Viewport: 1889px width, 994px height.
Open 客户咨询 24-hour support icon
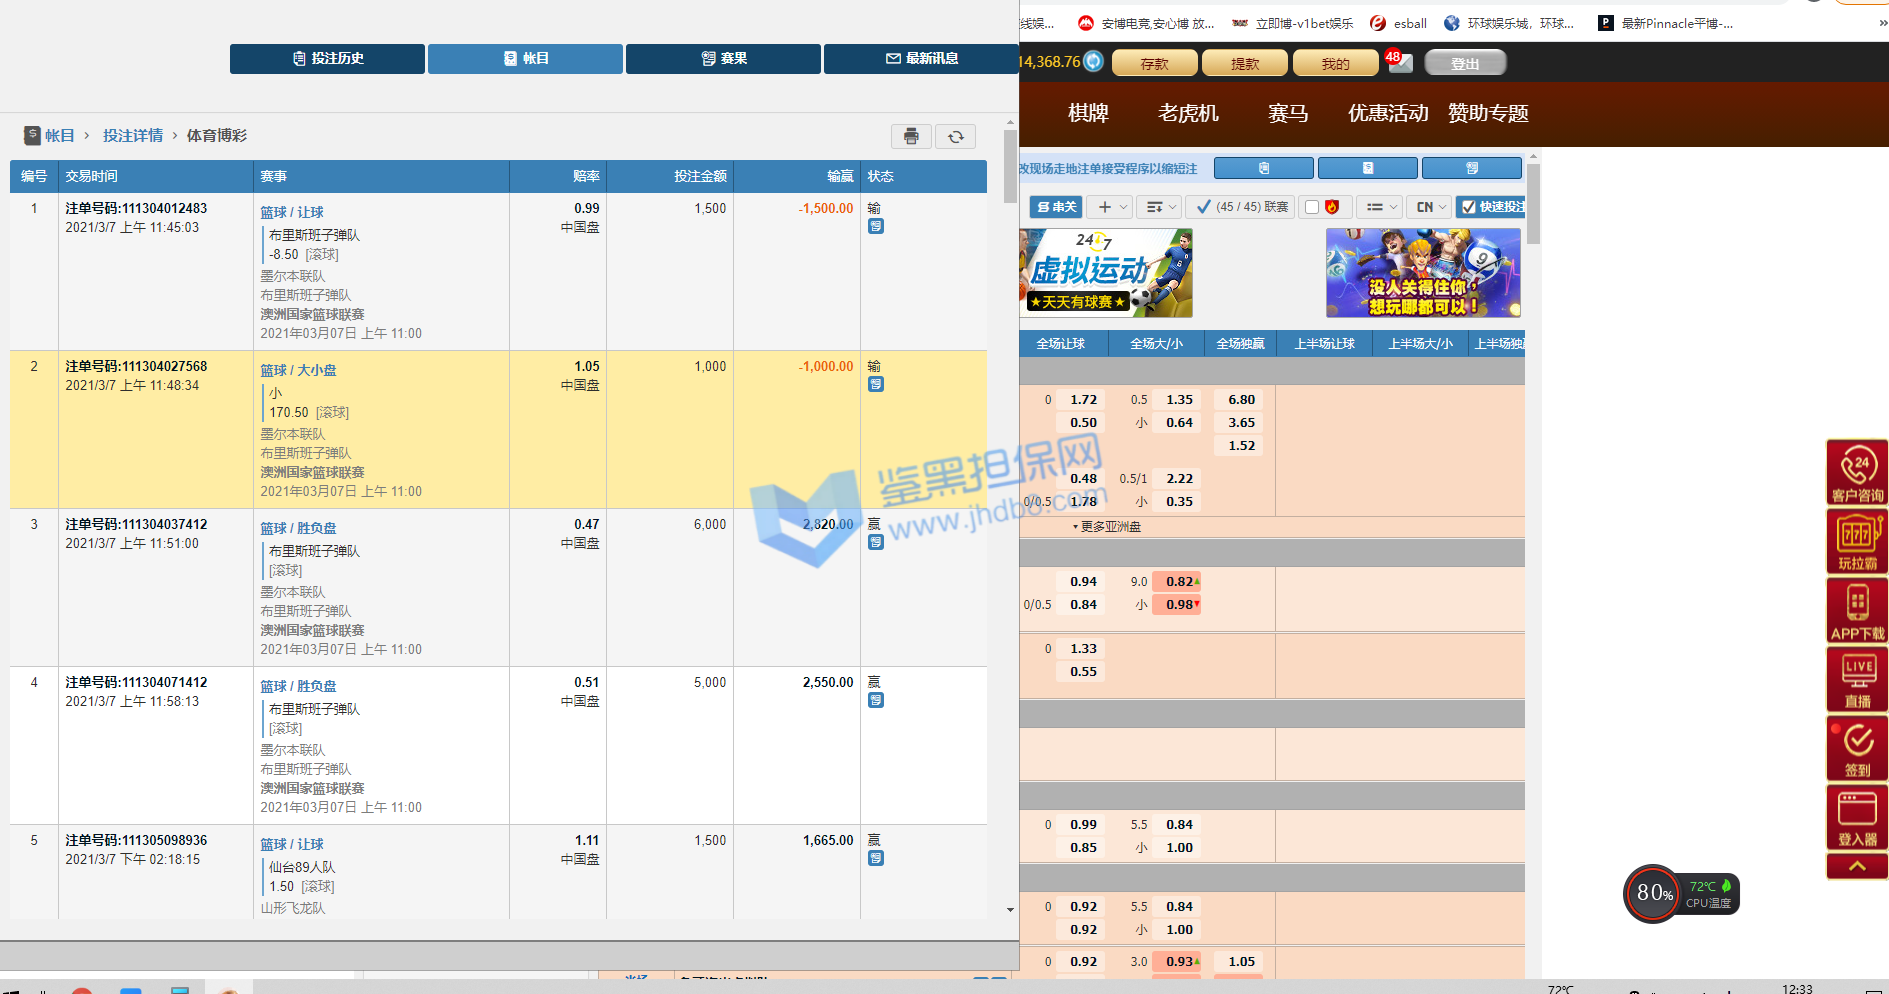click(1857, 472)
